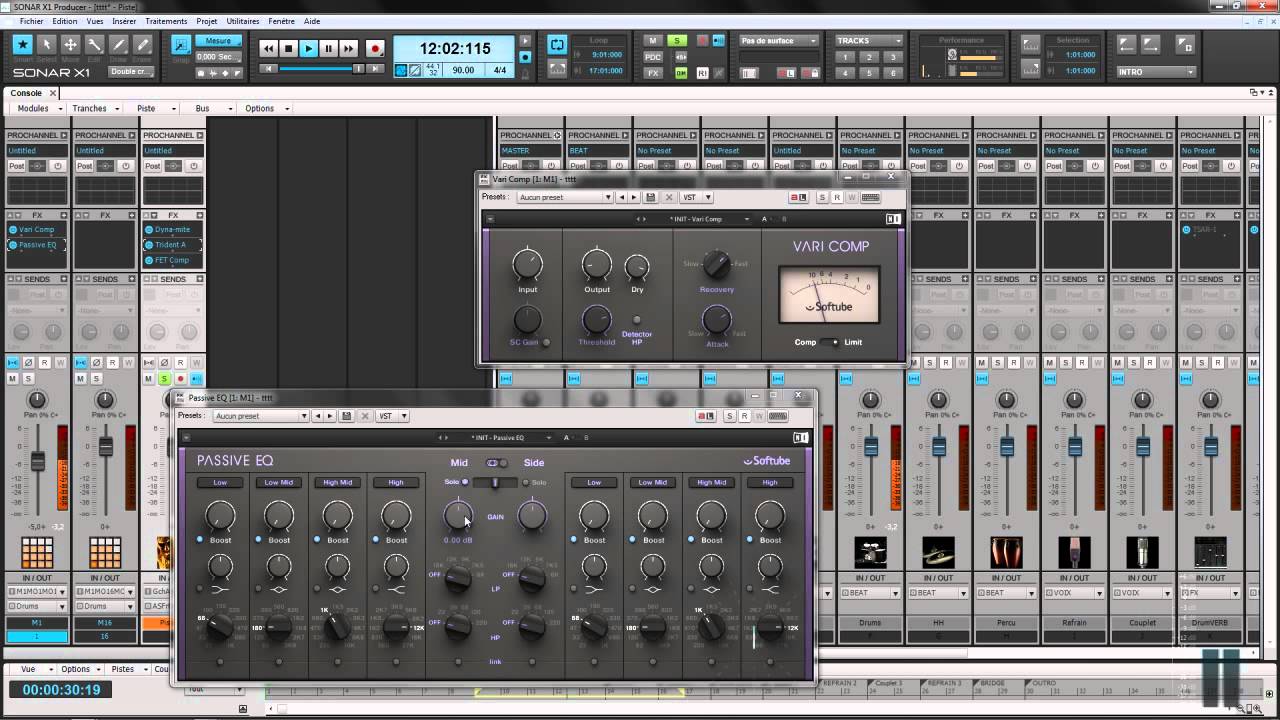Save the Vari Comp preset
1280x720 pixels.
tap(651, 197)
